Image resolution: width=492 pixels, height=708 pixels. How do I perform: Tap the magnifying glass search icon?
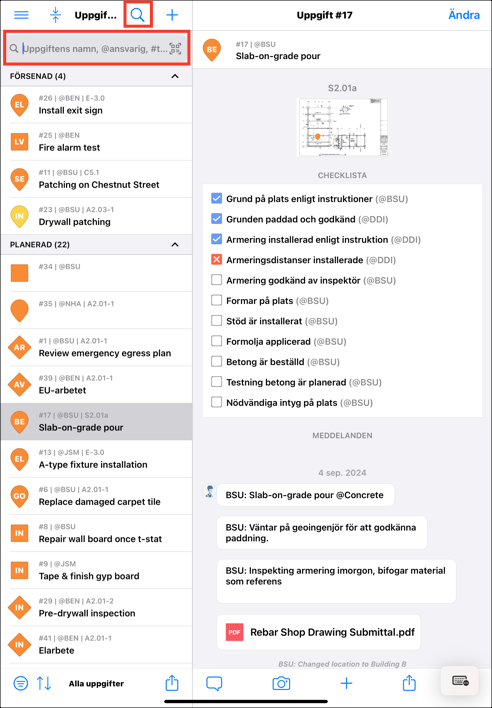click(138, 15)
